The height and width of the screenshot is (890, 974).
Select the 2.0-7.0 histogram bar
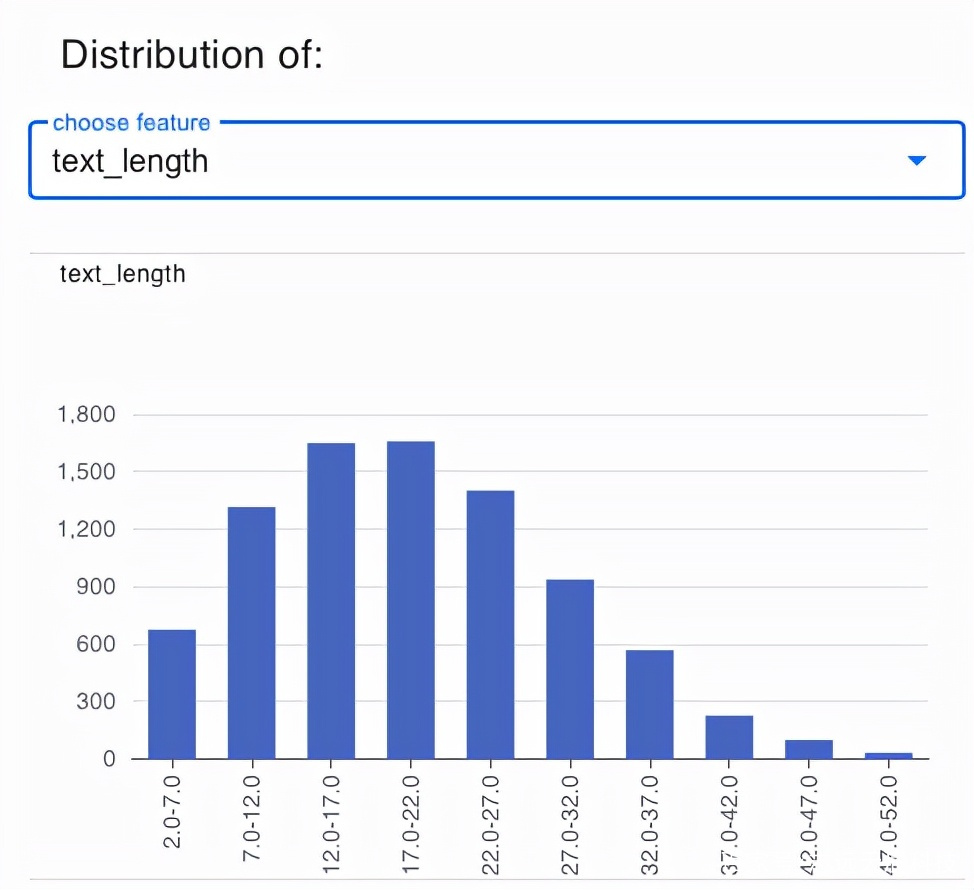tap(172, 694)
